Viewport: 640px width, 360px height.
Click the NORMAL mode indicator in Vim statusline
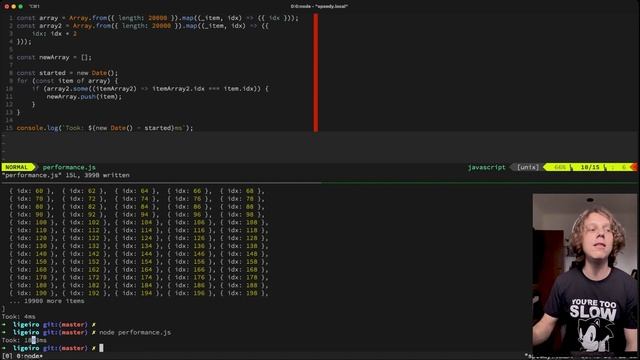pos(17,167)
